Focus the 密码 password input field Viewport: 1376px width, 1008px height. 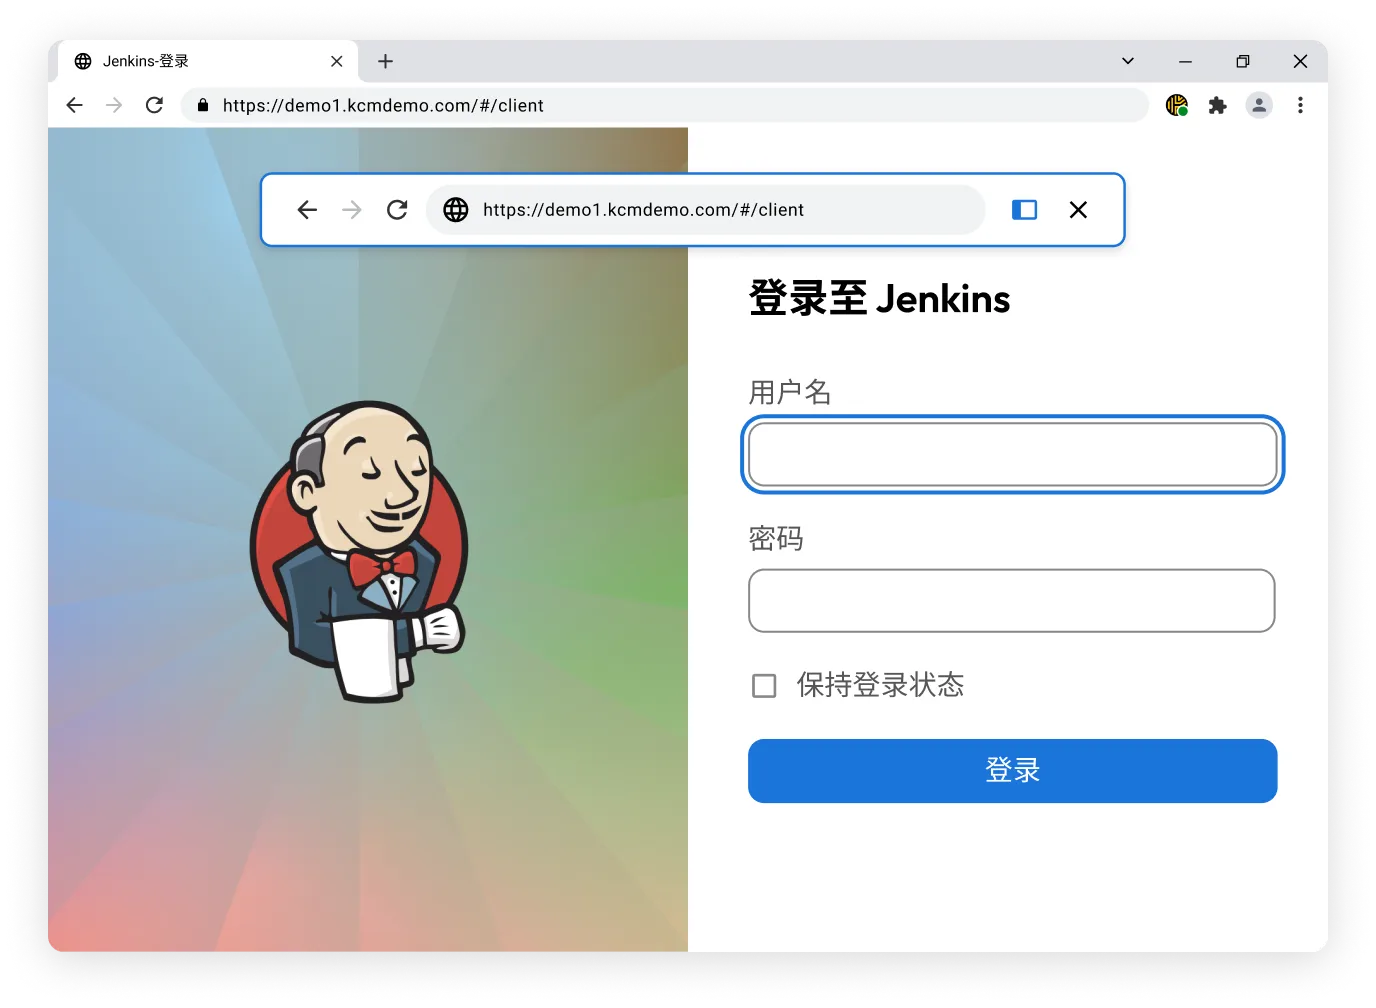[x=1012, y=600]
